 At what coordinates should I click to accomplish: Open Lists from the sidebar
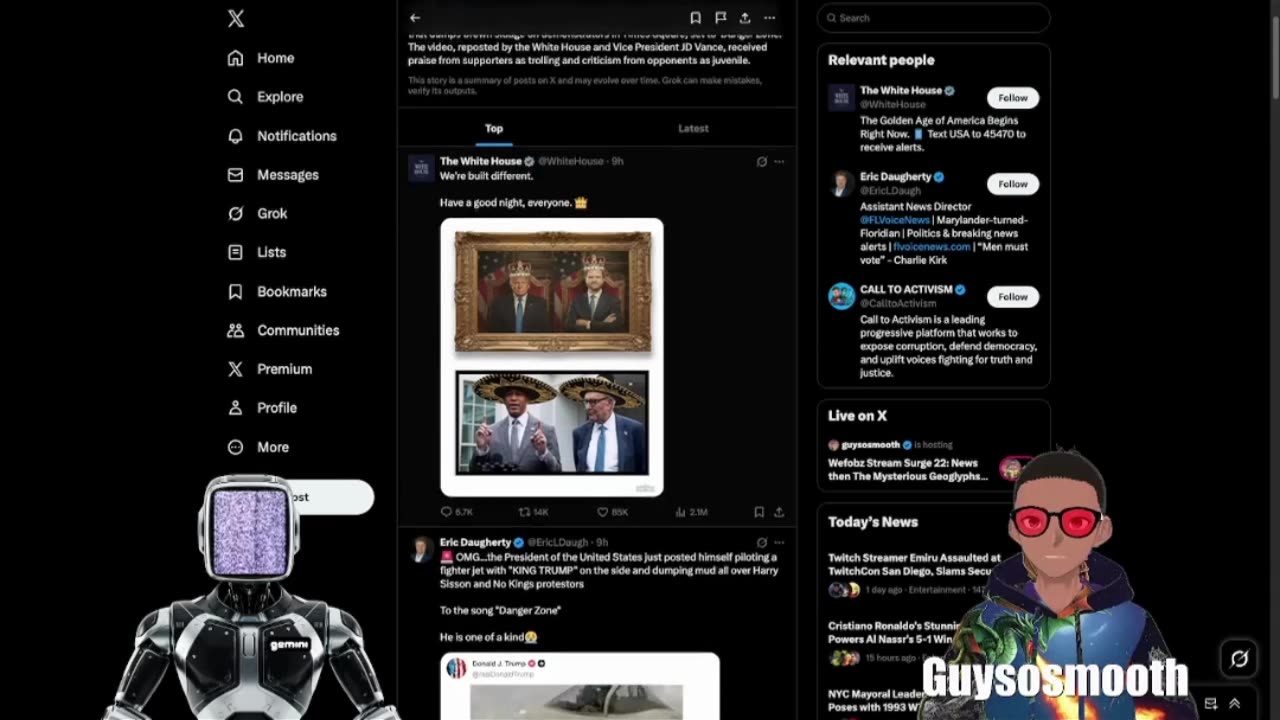point(258,252)
